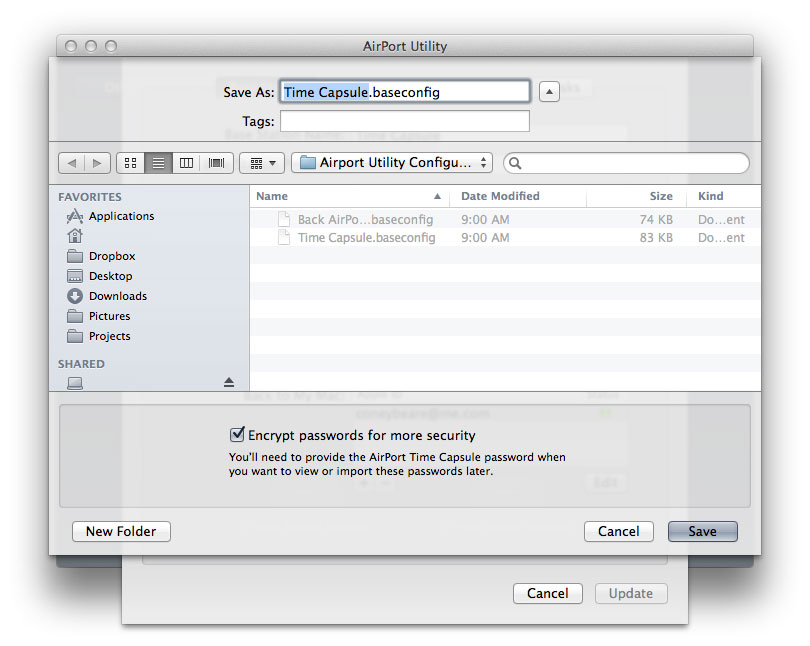This screenshot has width=810, height=646.
Task: Select the shared computer icon in sidebar
Action: click(x=75, y=383)
